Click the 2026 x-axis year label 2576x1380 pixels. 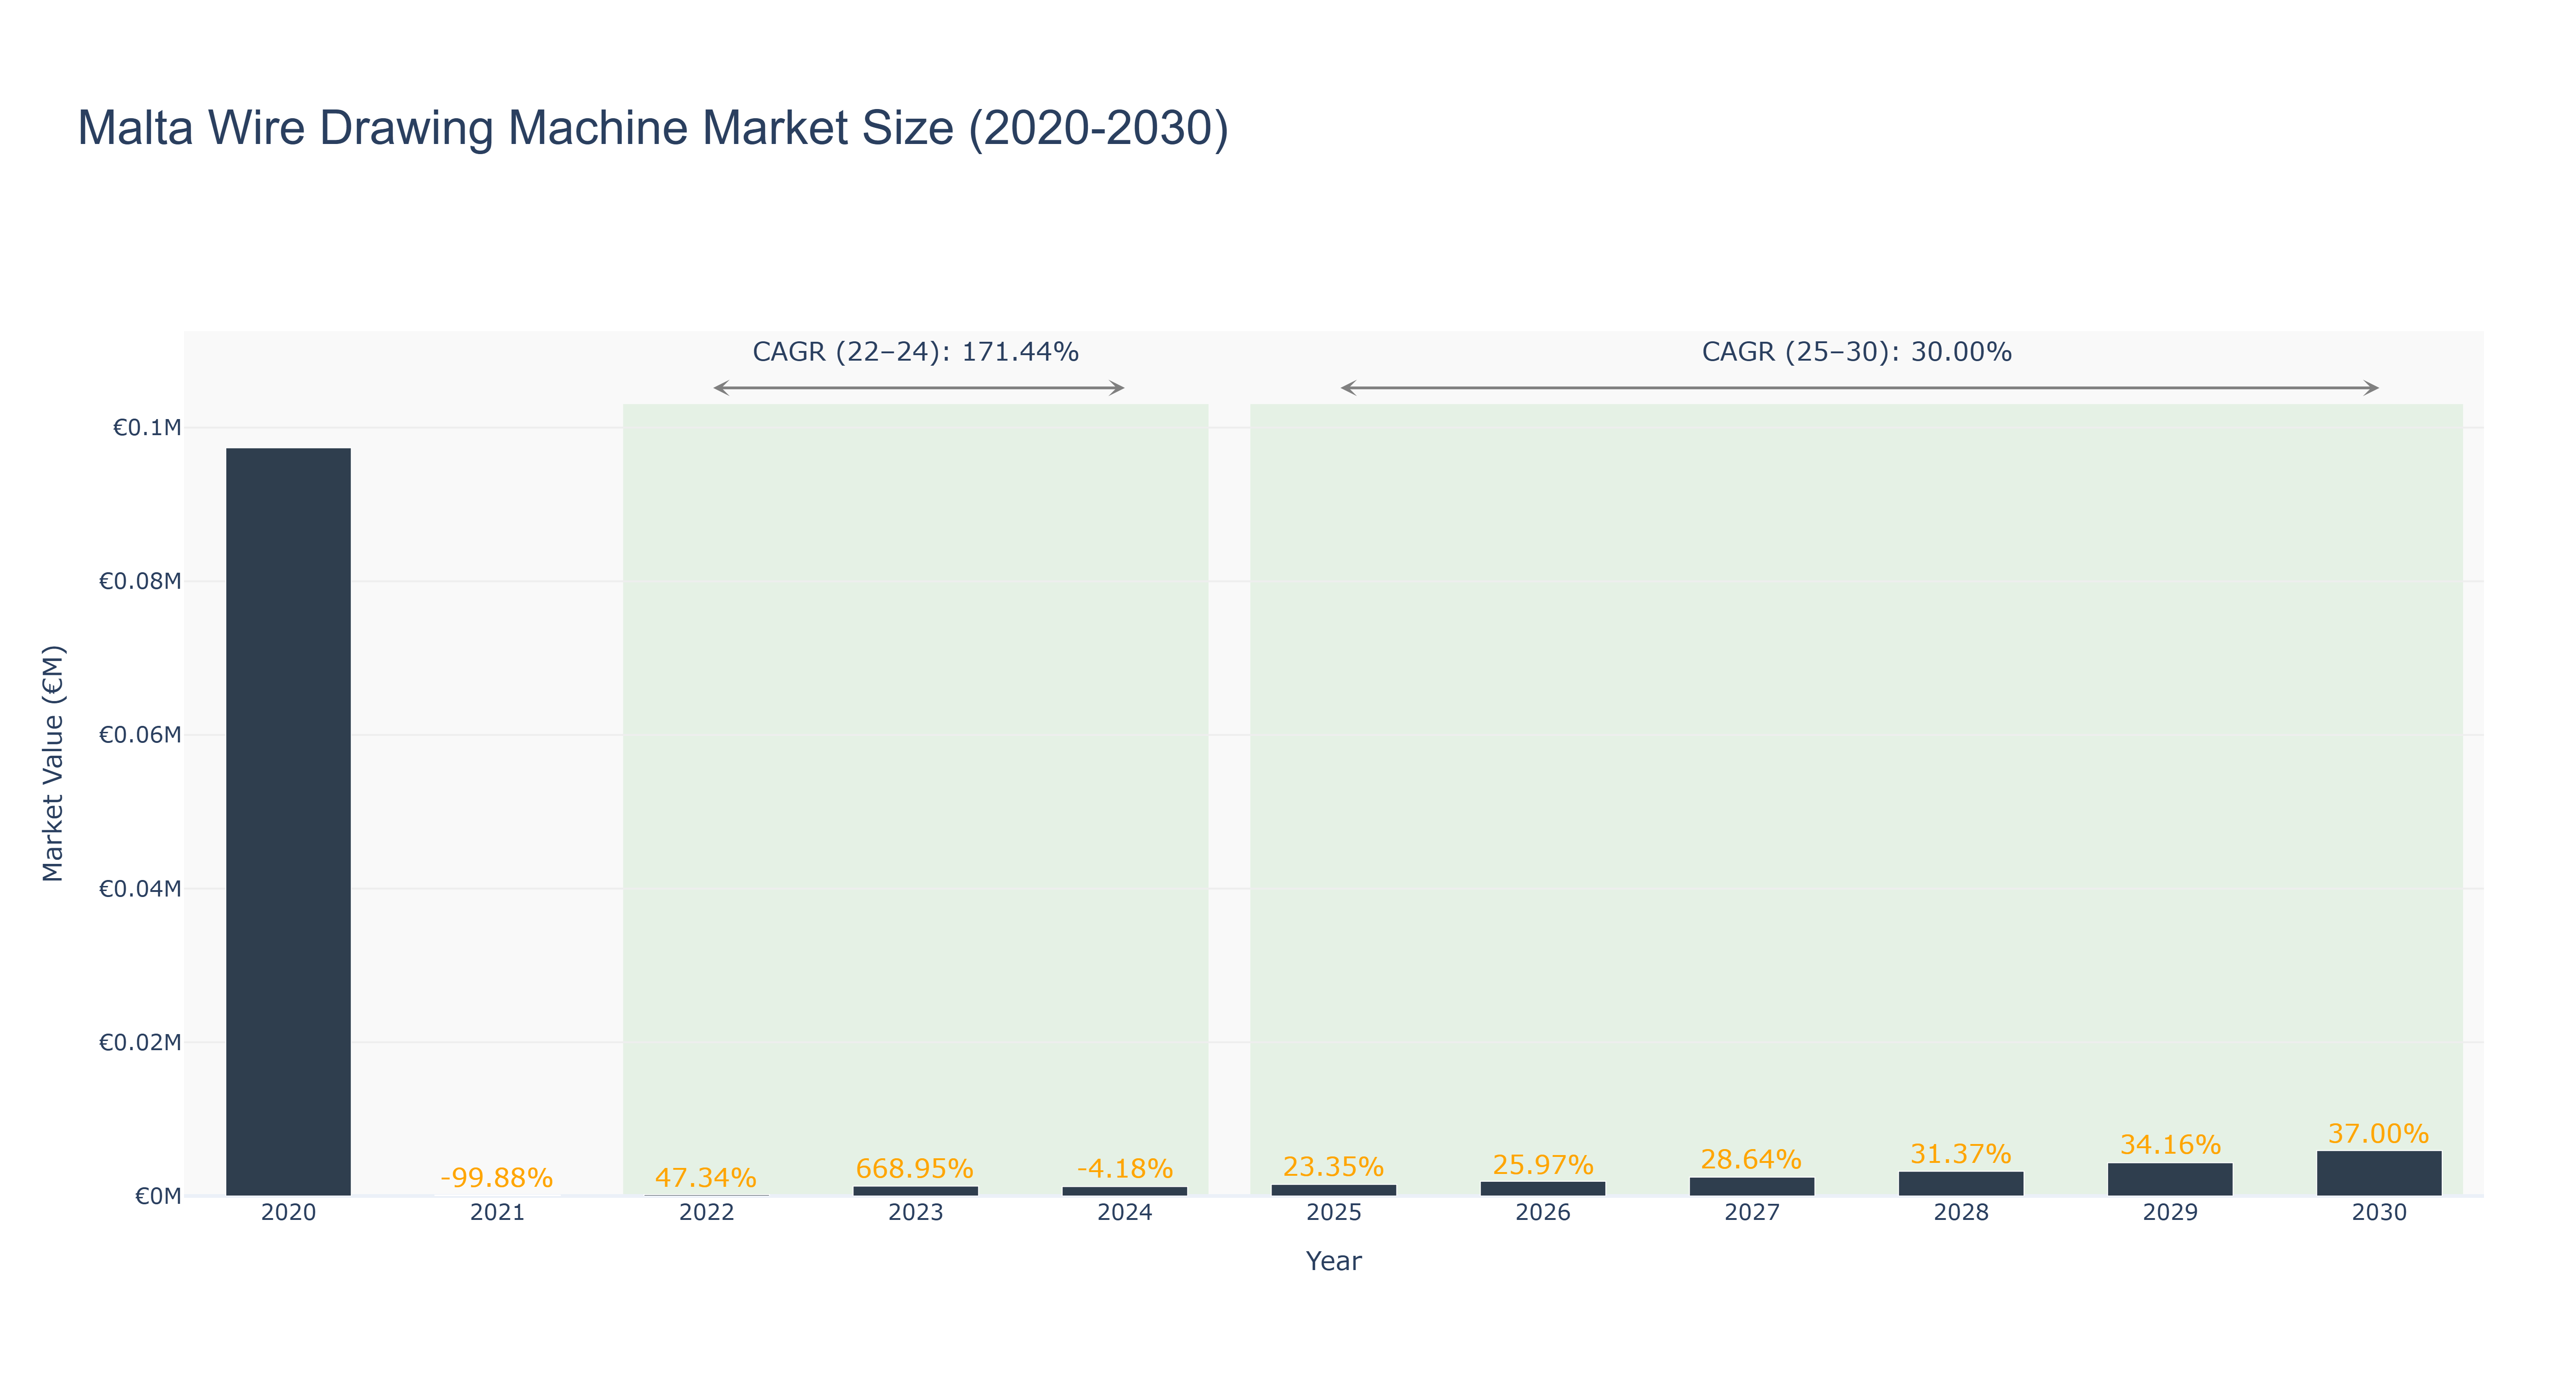click(1543, 1213)
